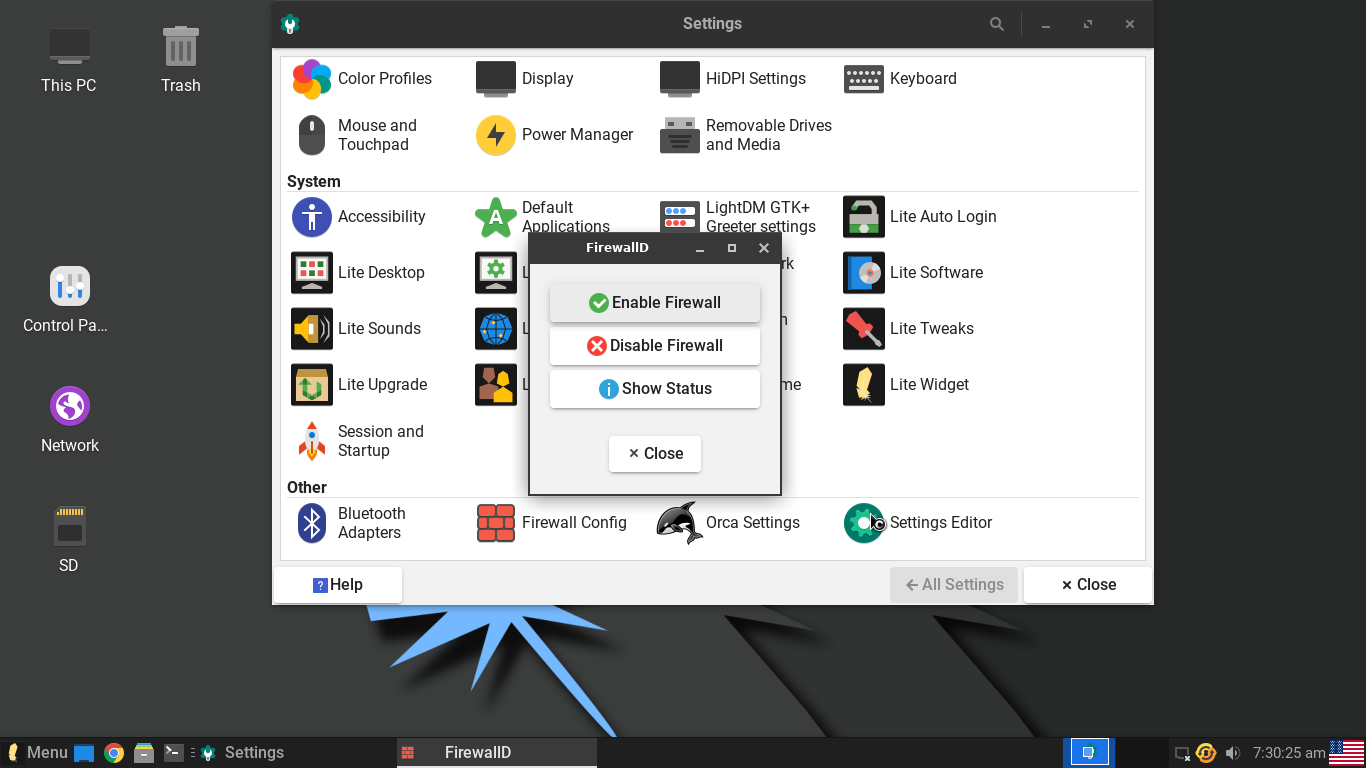
Task: Click the volume tray icon
Action: (x=1233, y=753)
